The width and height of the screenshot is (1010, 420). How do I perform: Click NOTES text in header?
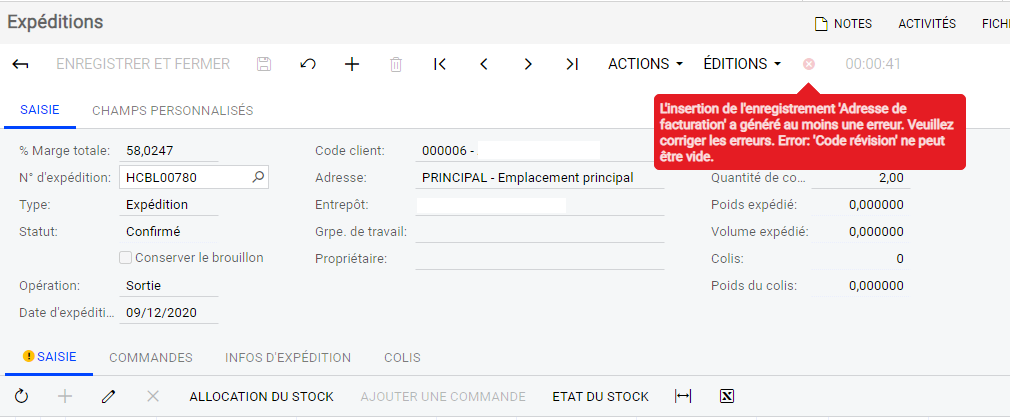[x=853, y=24]
